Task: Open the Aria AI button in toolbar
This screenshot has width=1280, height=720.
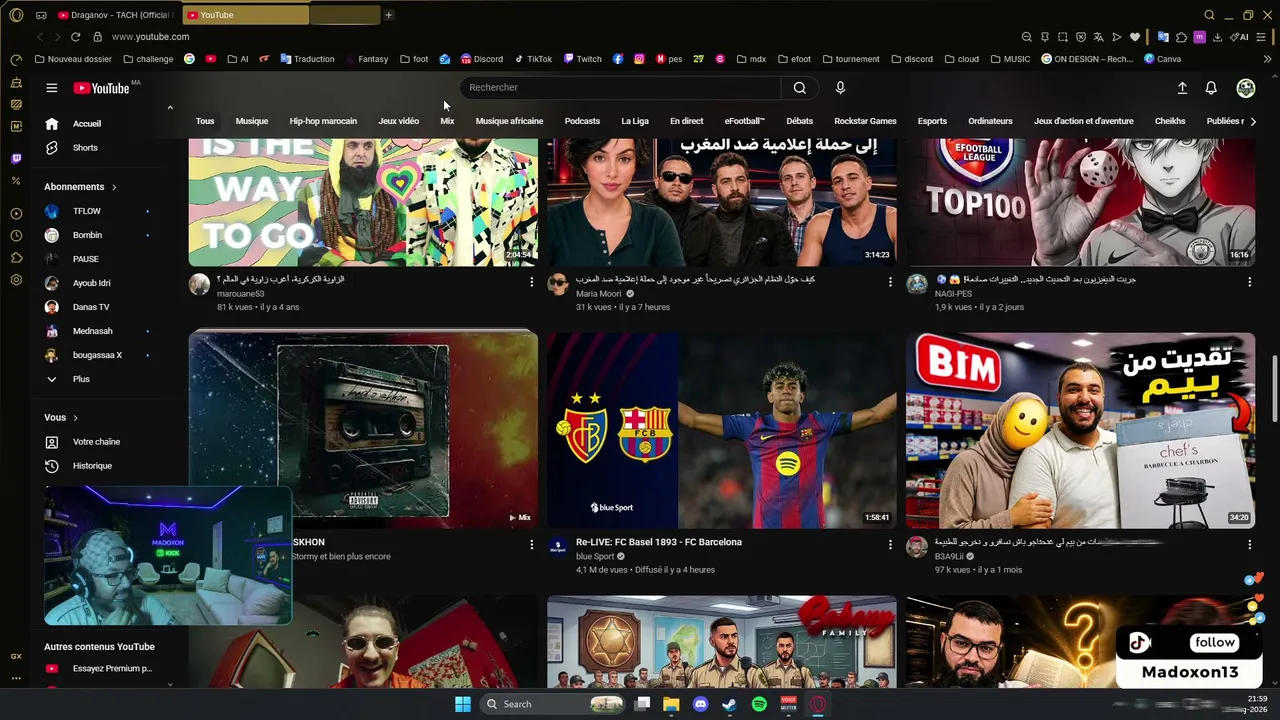Action: [x=1241, y=37]
